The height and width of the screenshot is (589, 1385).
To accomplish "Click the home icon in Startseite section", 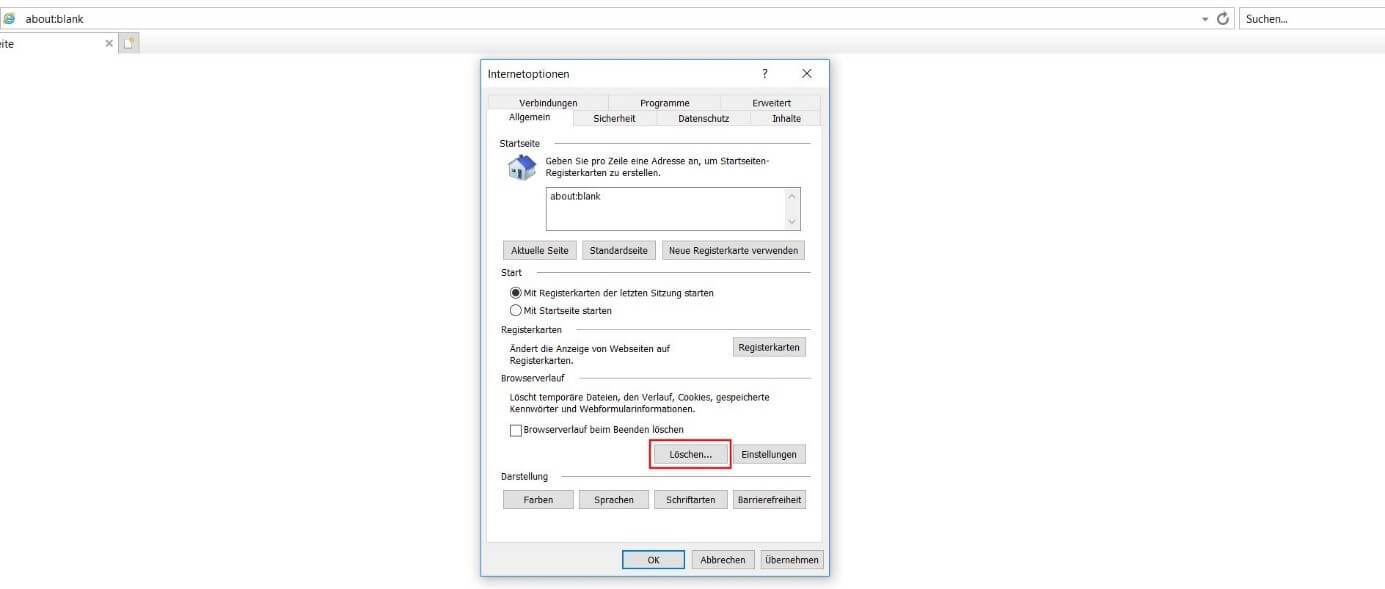I will click(x=522, y=167).
